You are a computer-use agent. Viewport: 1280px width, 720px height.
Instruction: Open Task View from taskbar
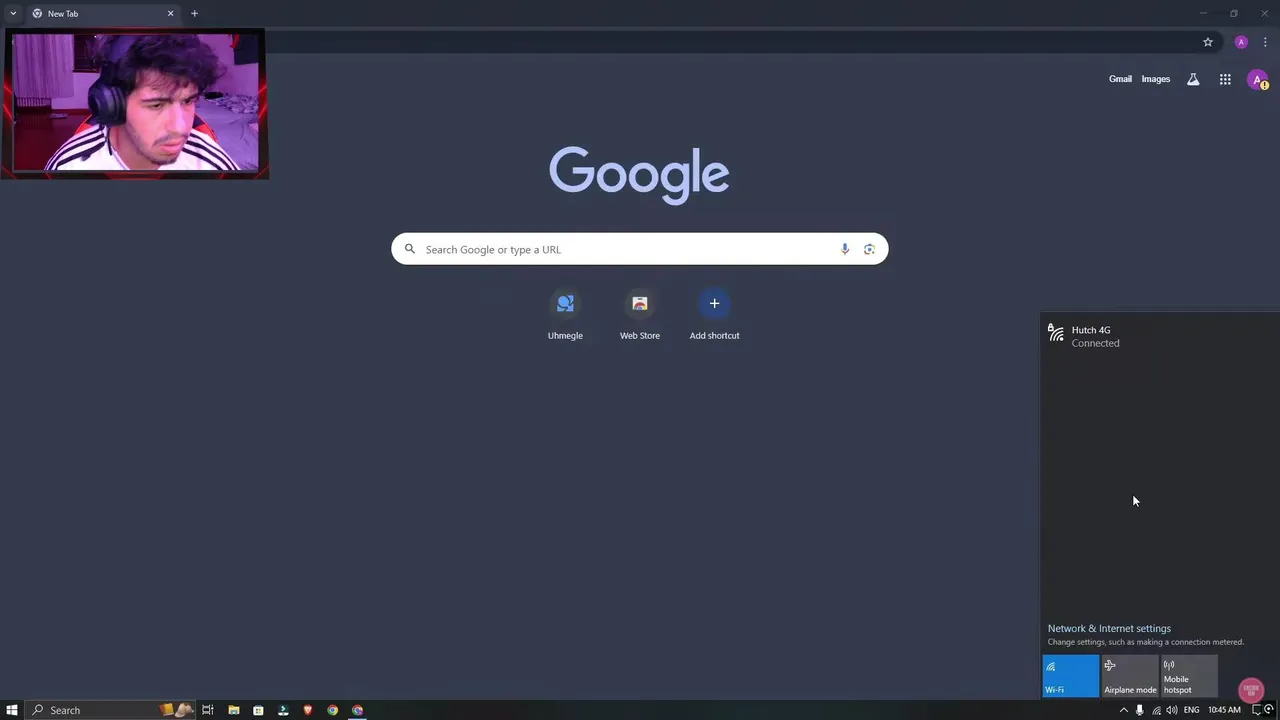click(x=208, y=710)
